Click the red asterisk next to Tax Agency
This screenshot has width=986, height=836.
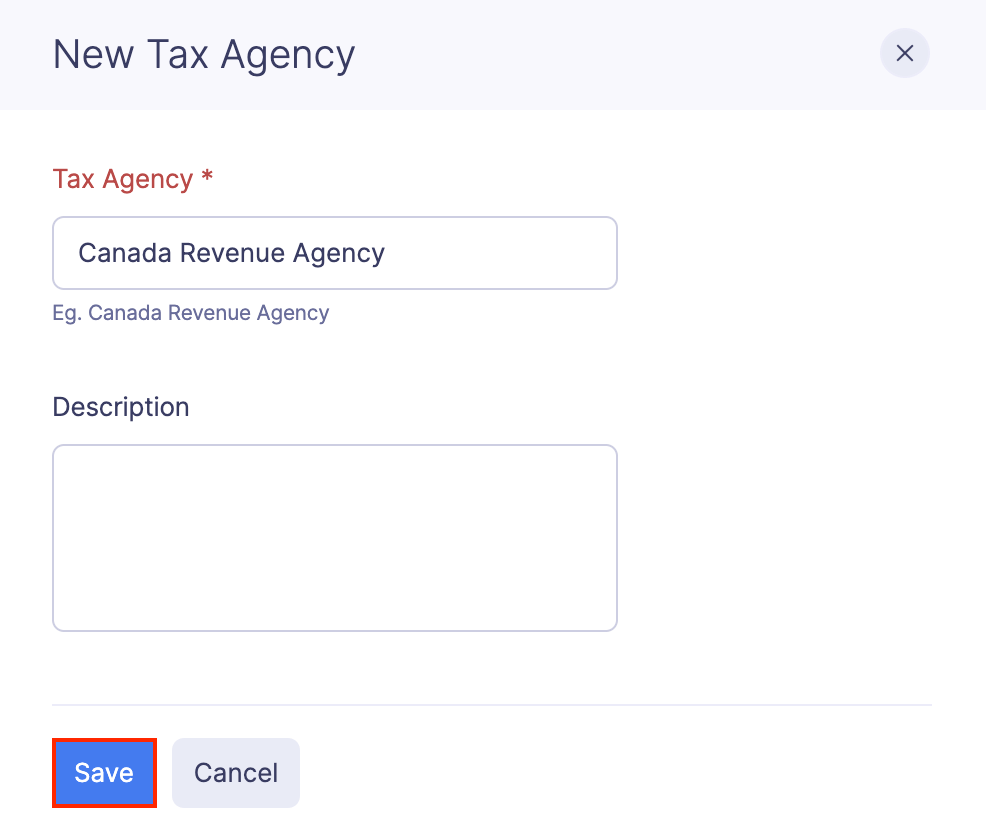(206, 179)
